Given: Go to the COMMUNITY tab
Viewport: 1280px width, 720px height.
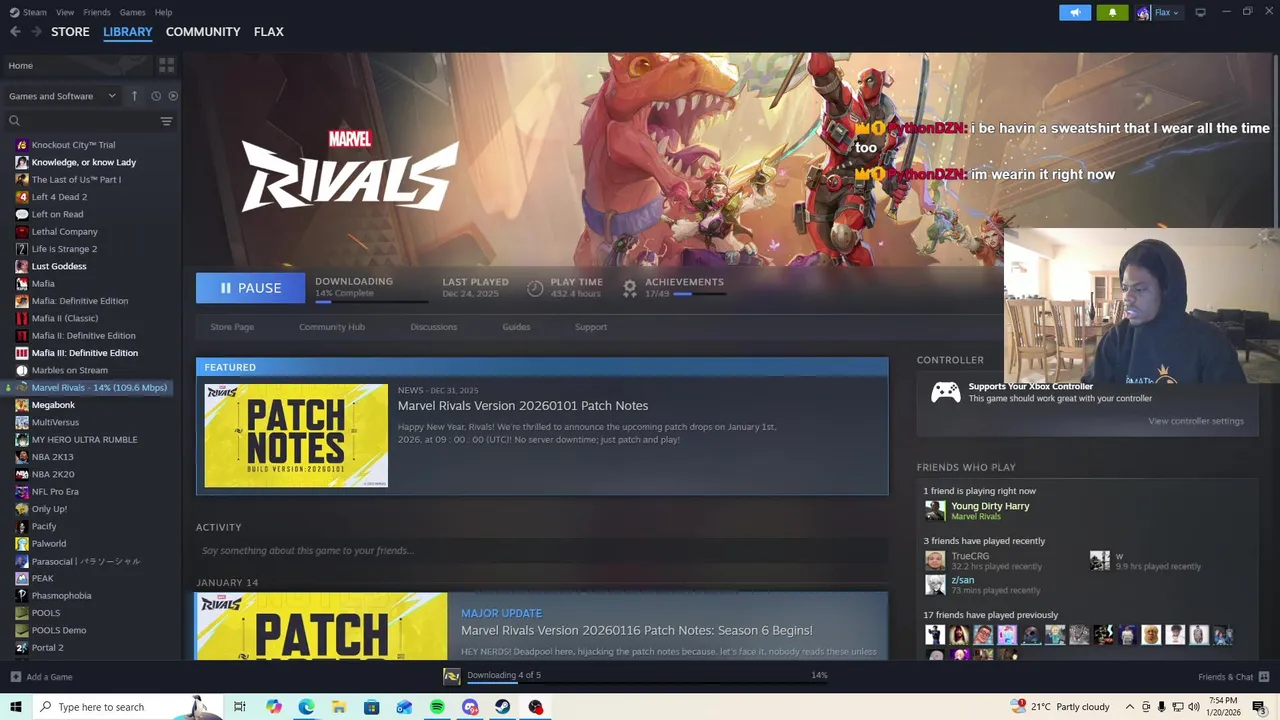Looking at the screenshot, I should tap(203, 32).
